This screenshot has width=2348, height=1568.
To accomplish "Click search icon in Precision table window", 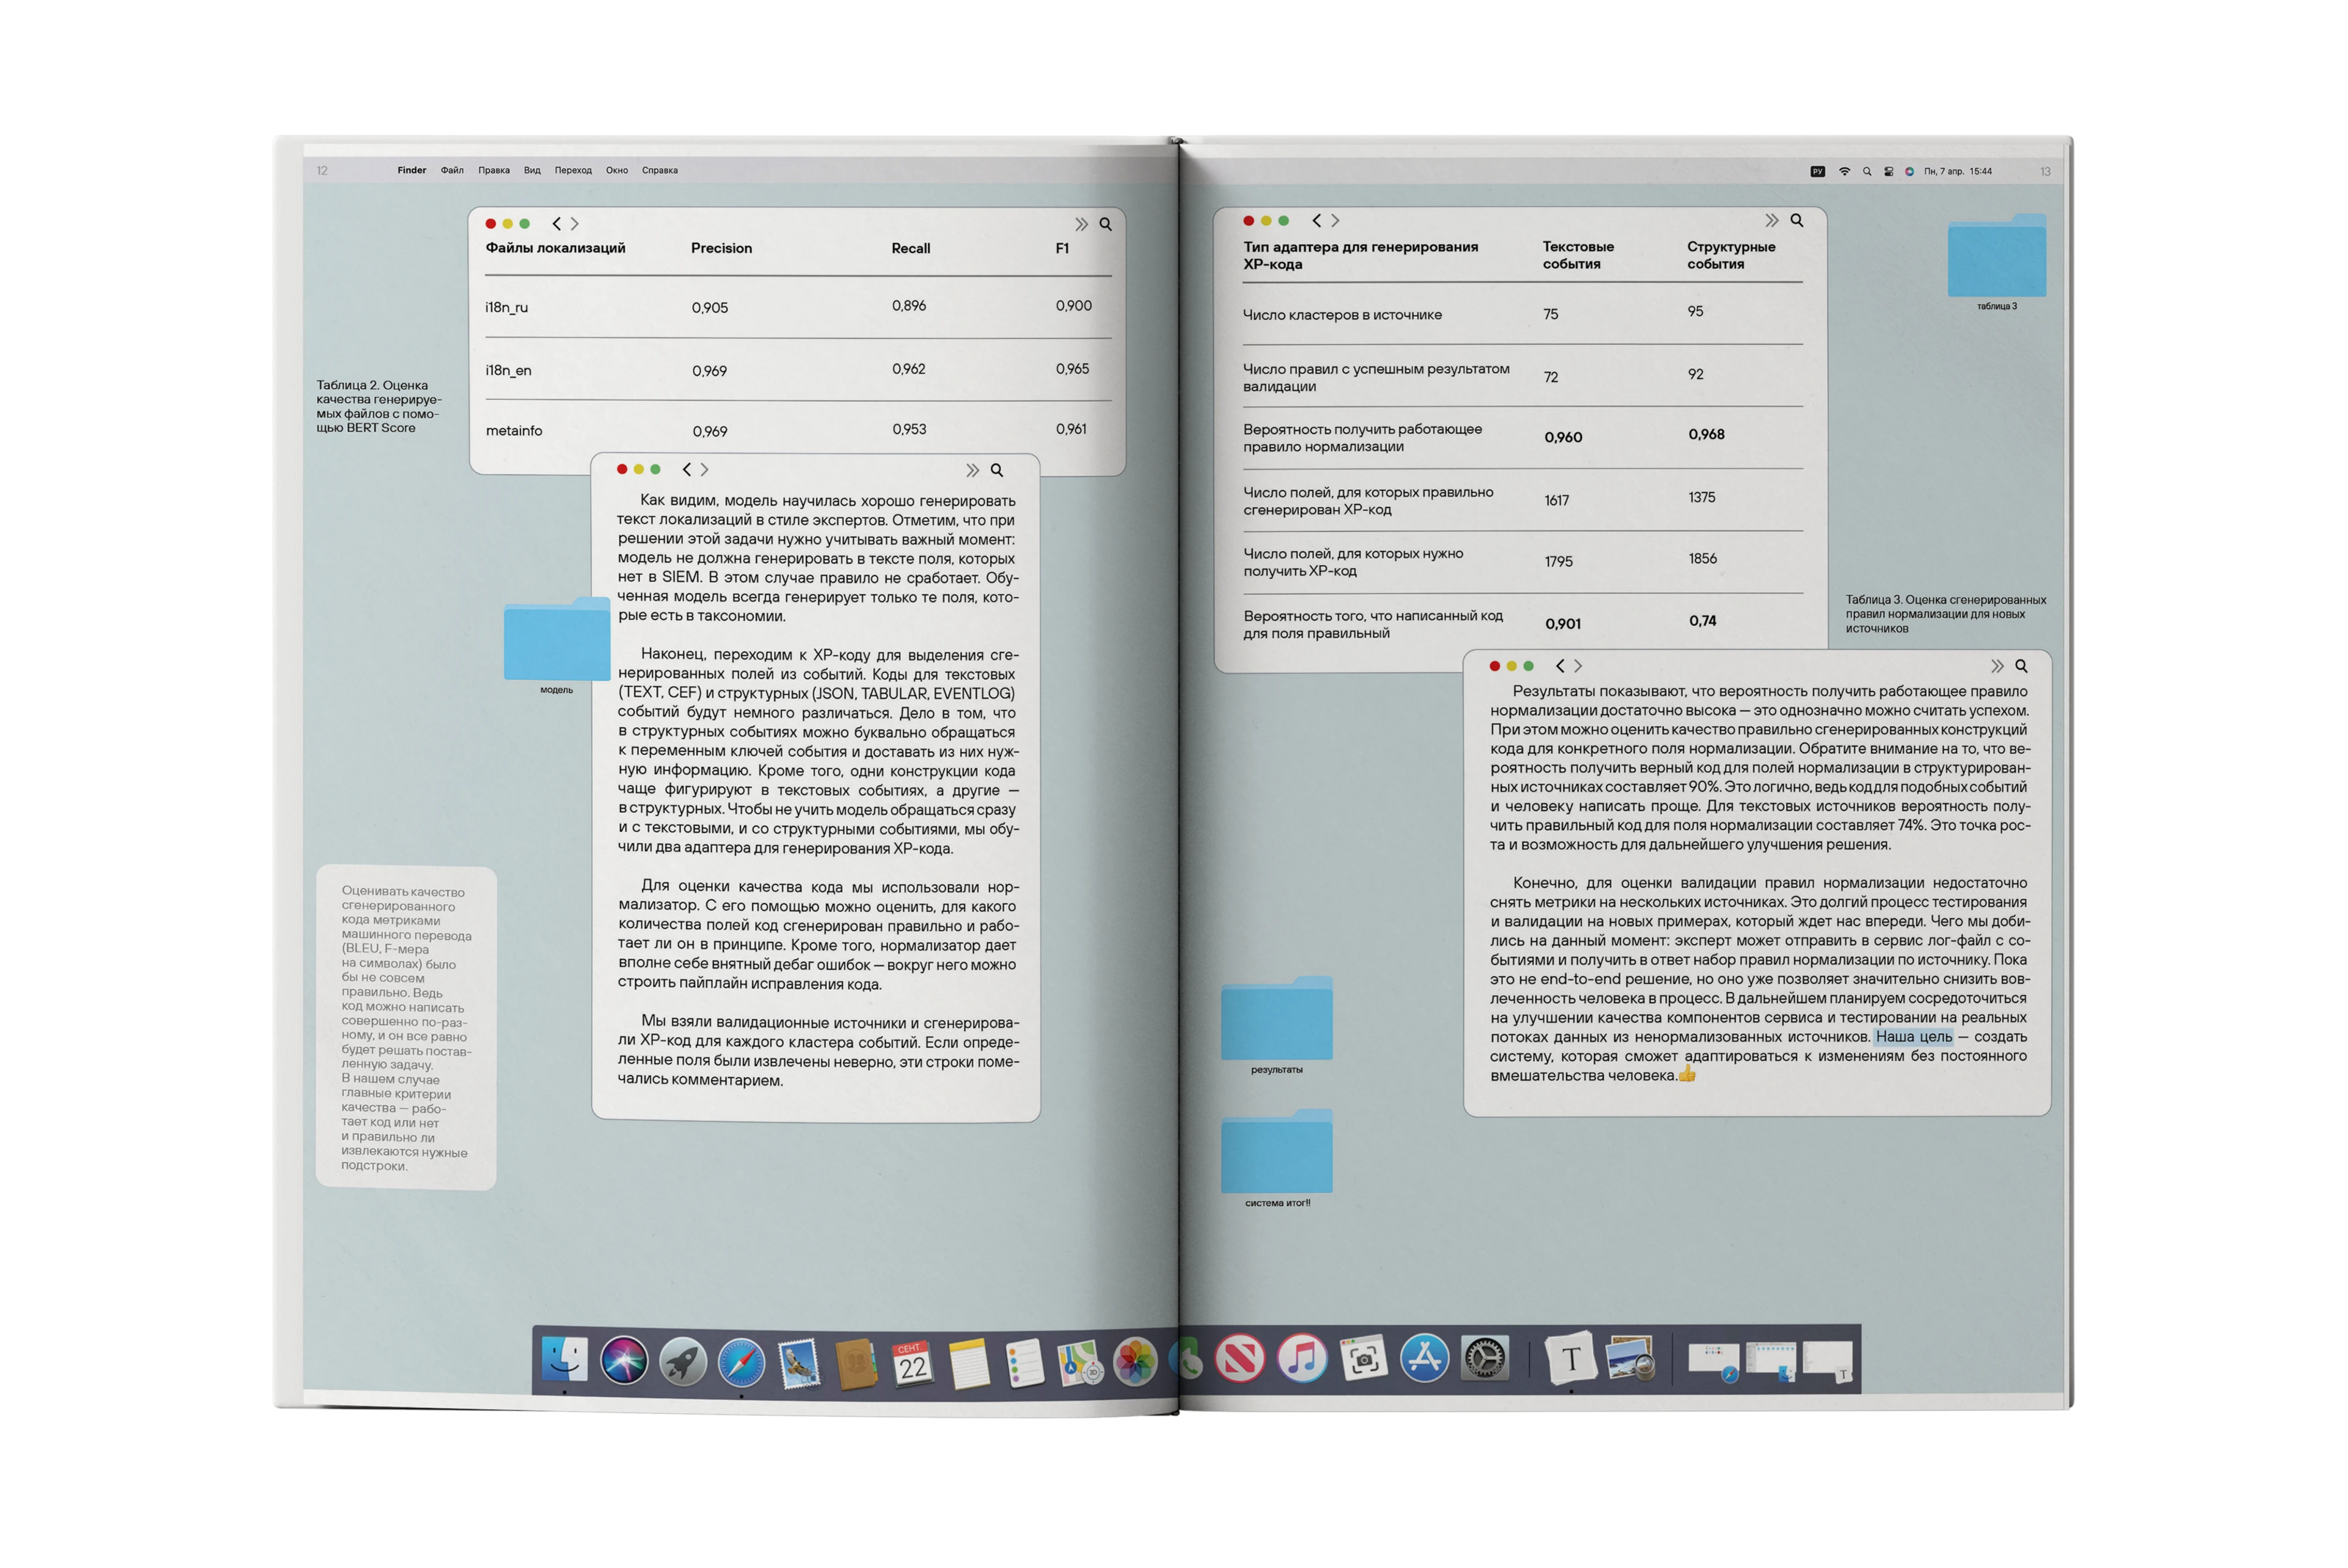I will pyautogui.click(x=1105, y=224).
